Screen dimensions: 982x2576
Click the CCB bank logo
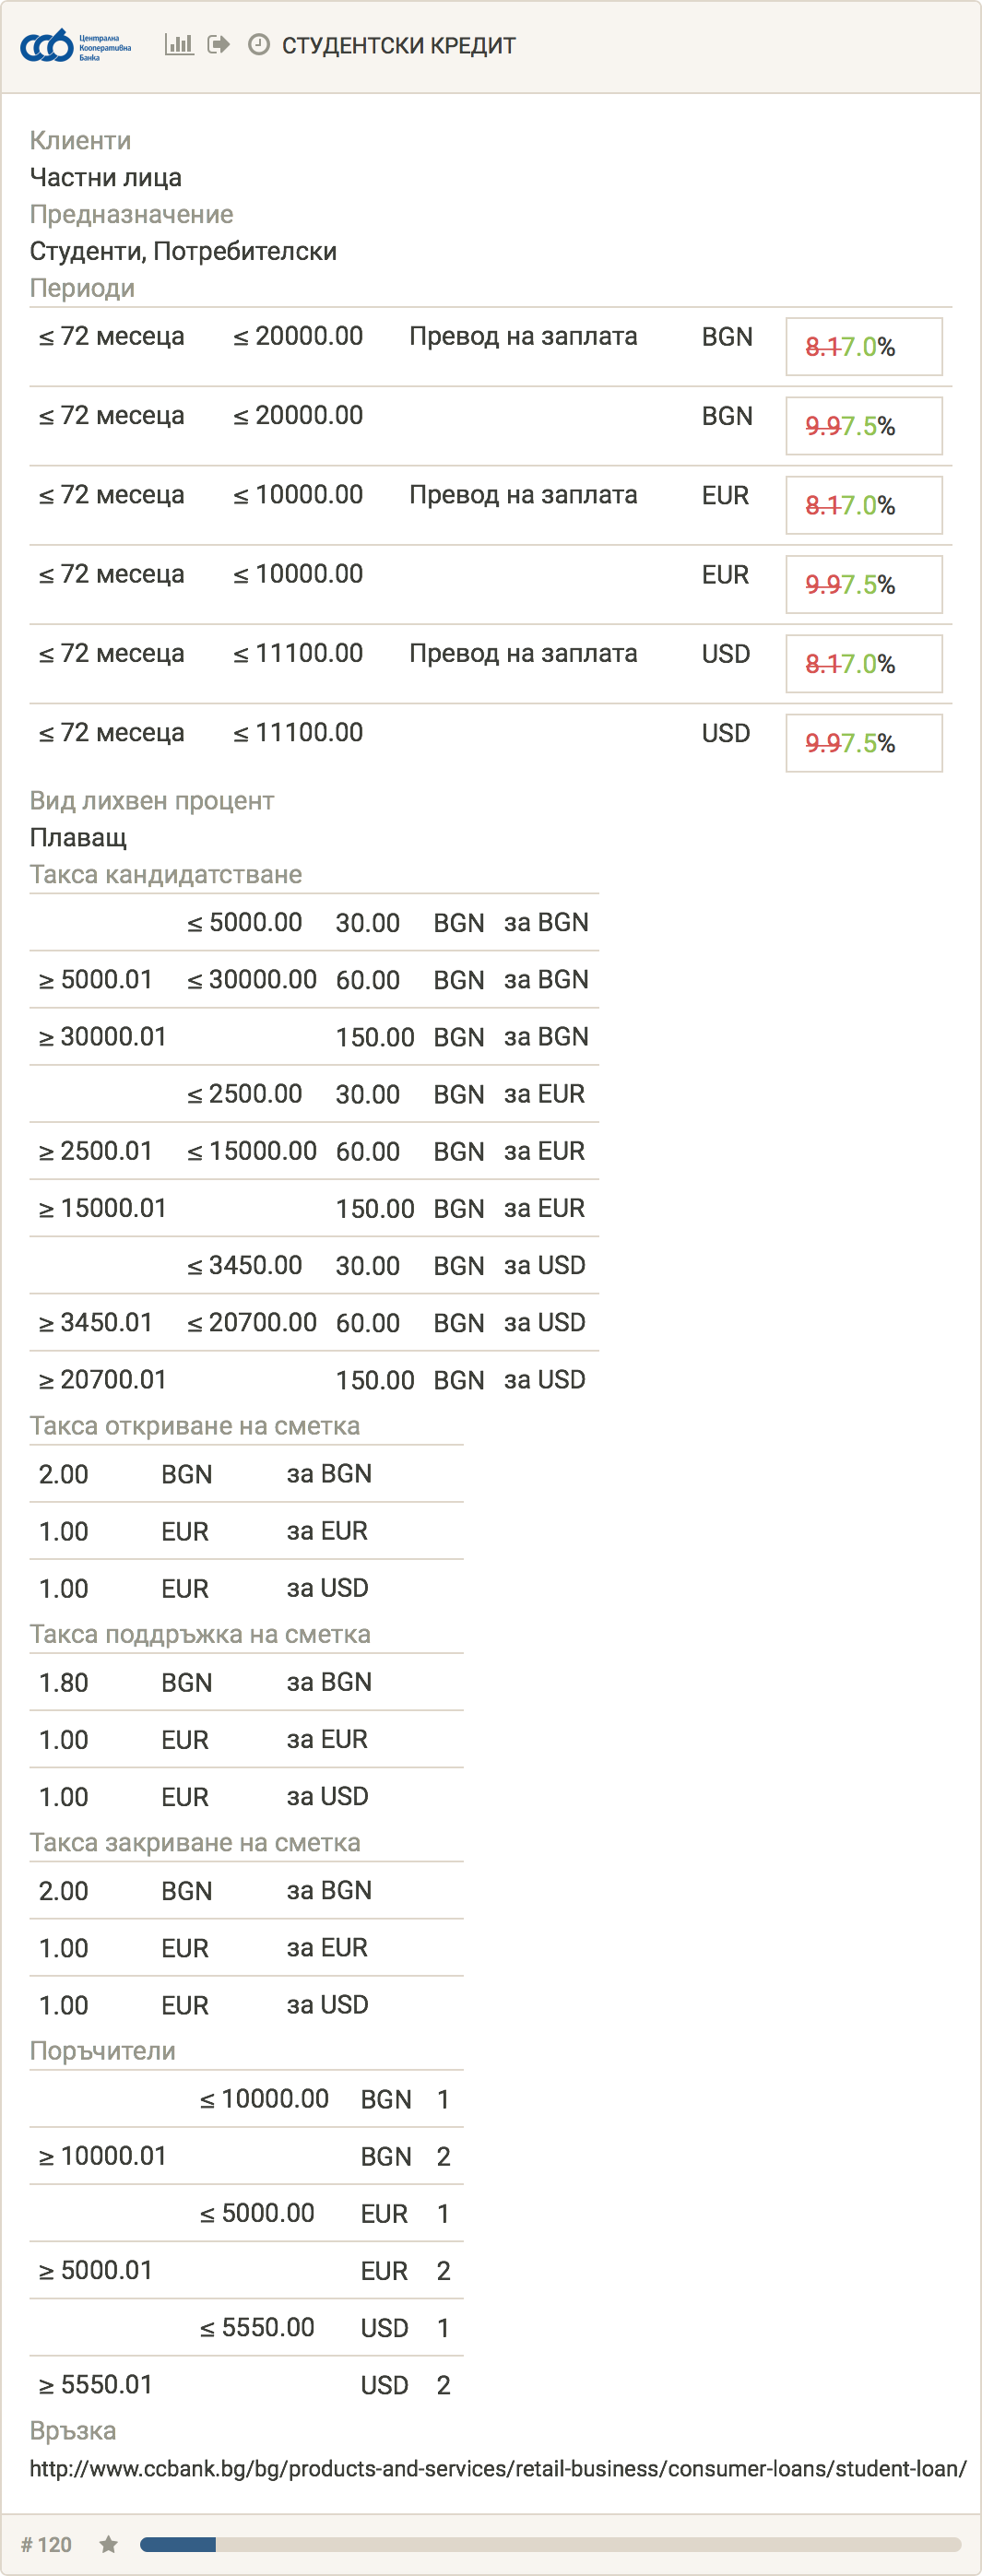coord(75,45)
